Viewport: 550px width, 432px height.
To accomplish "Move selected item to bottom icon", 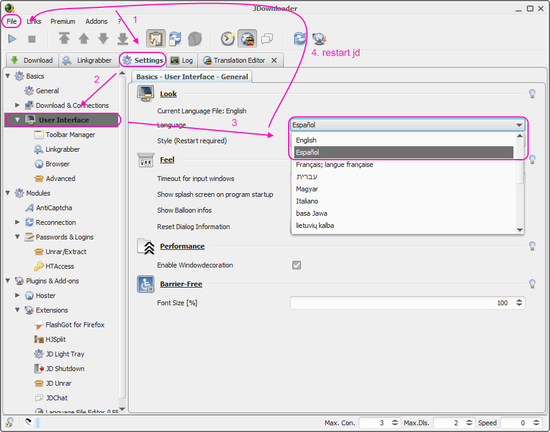I will [x=122, y=39].
